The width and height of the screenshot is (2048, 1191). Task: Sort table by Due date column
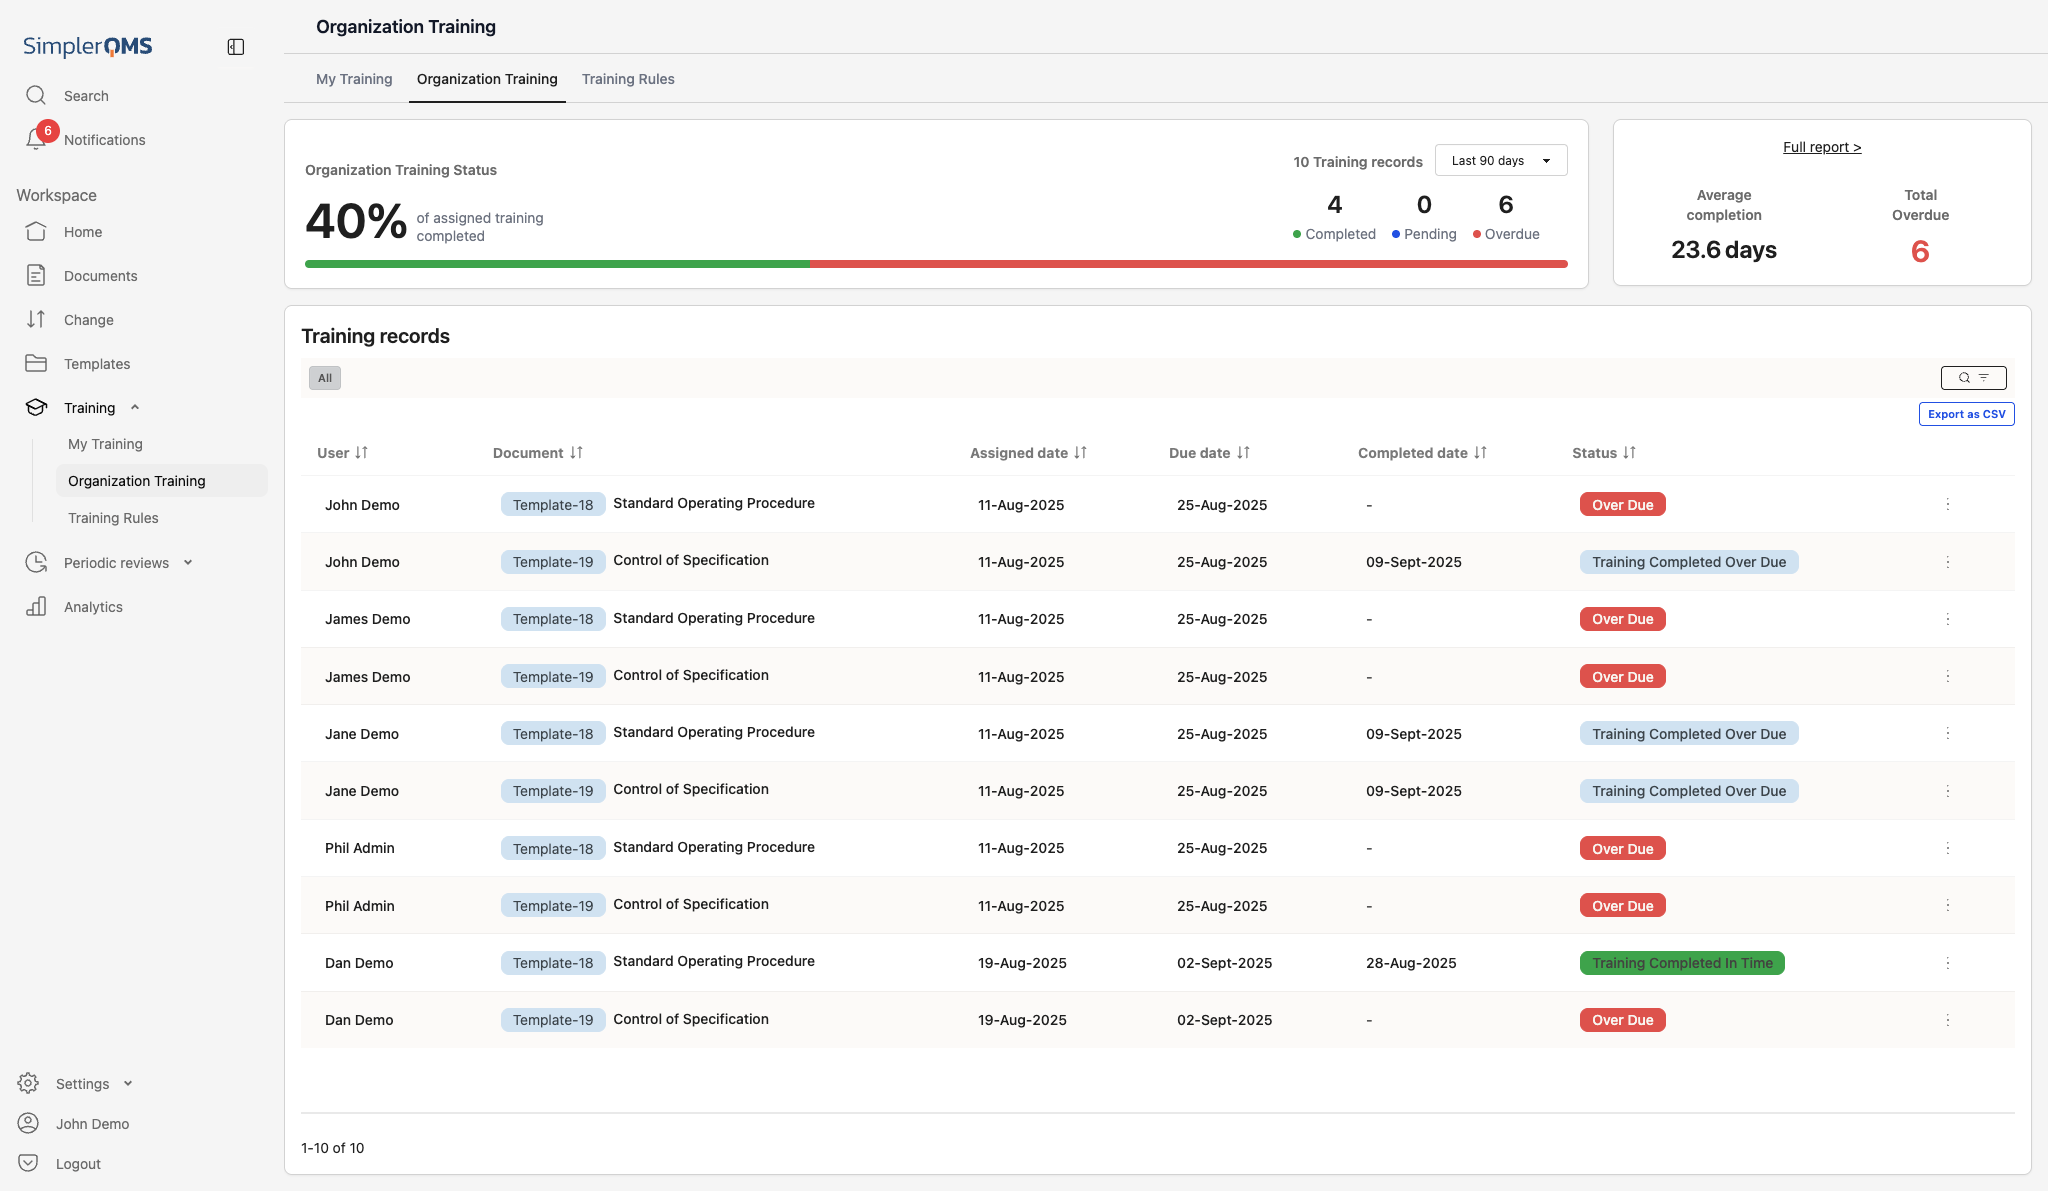pos(1243,453)
